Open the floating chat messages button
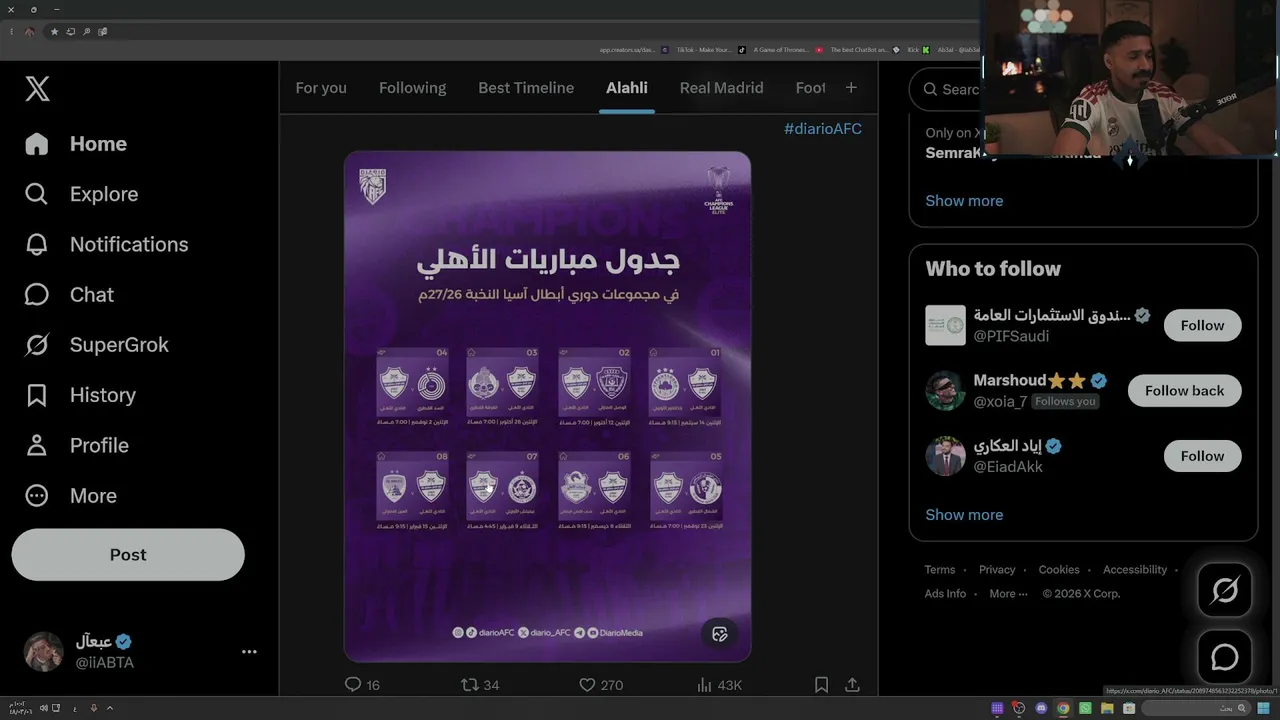 [x=1225, y=657]
